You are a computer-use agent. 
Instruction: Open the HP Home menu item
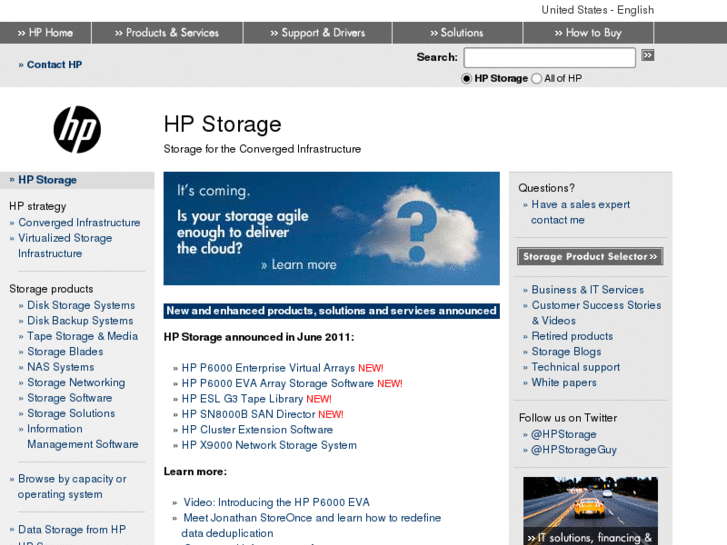pos(45,33)
